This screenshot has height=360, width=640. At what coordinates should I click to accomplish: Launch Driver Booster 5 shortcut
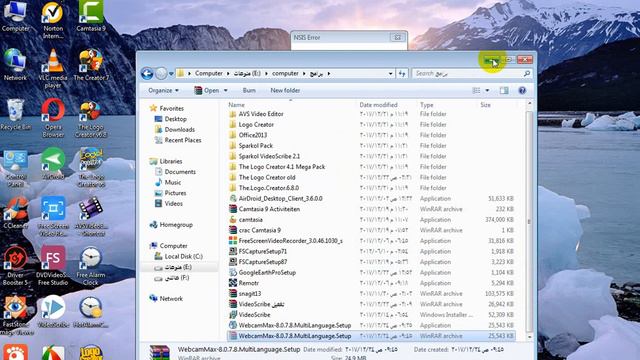pyautogui.click(x=15, y=266)
